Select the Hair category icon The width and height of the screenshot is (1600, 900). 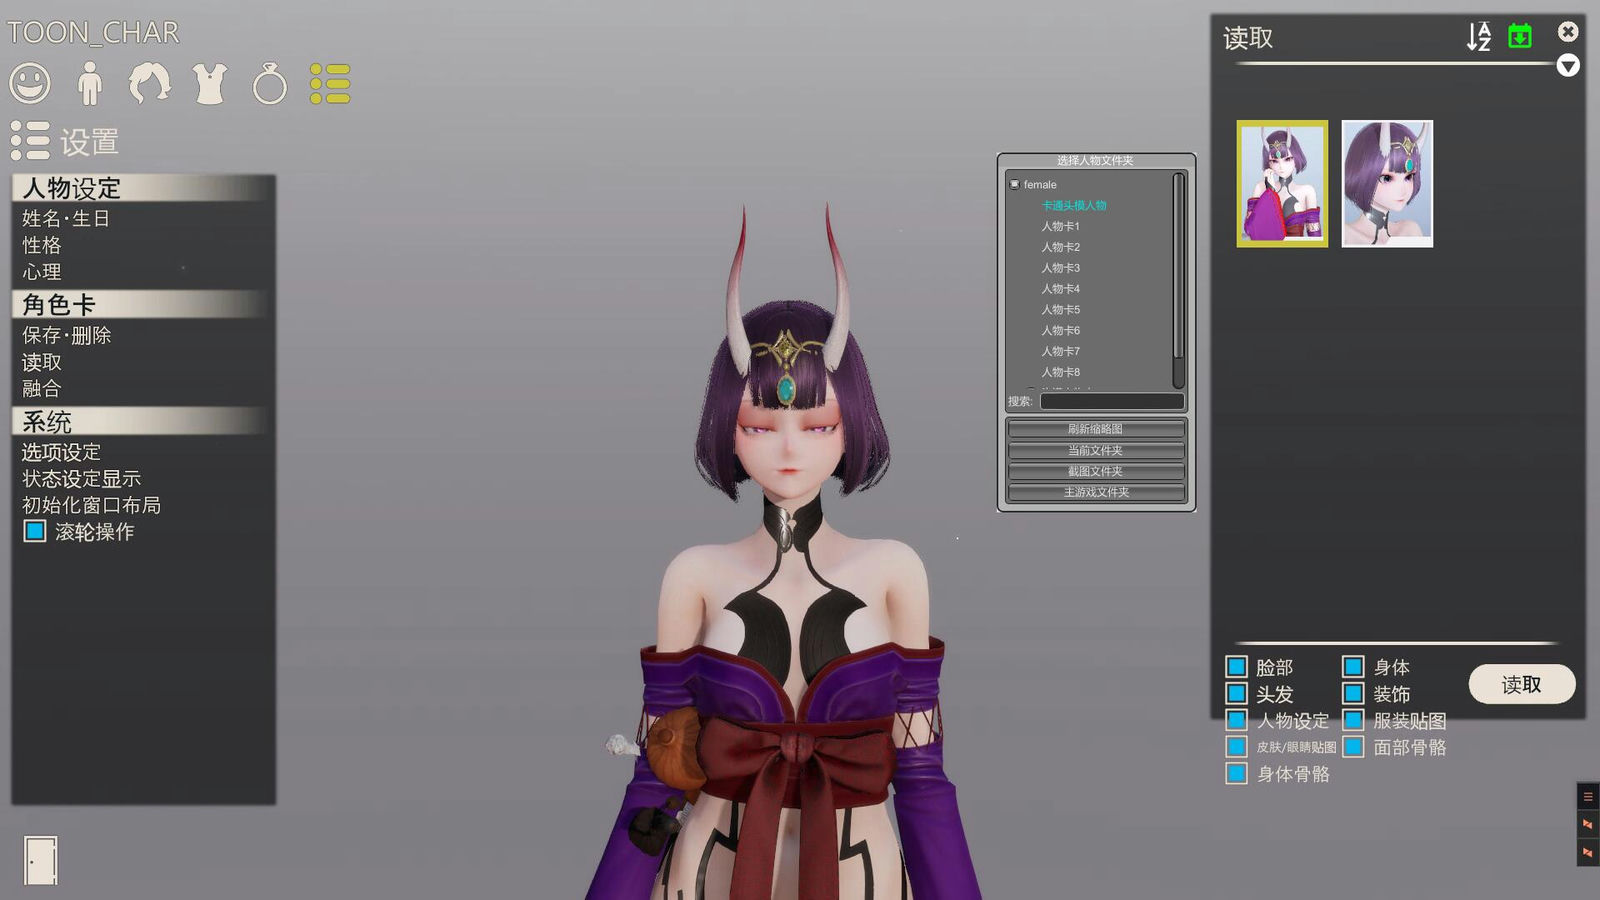pos(149,84)
